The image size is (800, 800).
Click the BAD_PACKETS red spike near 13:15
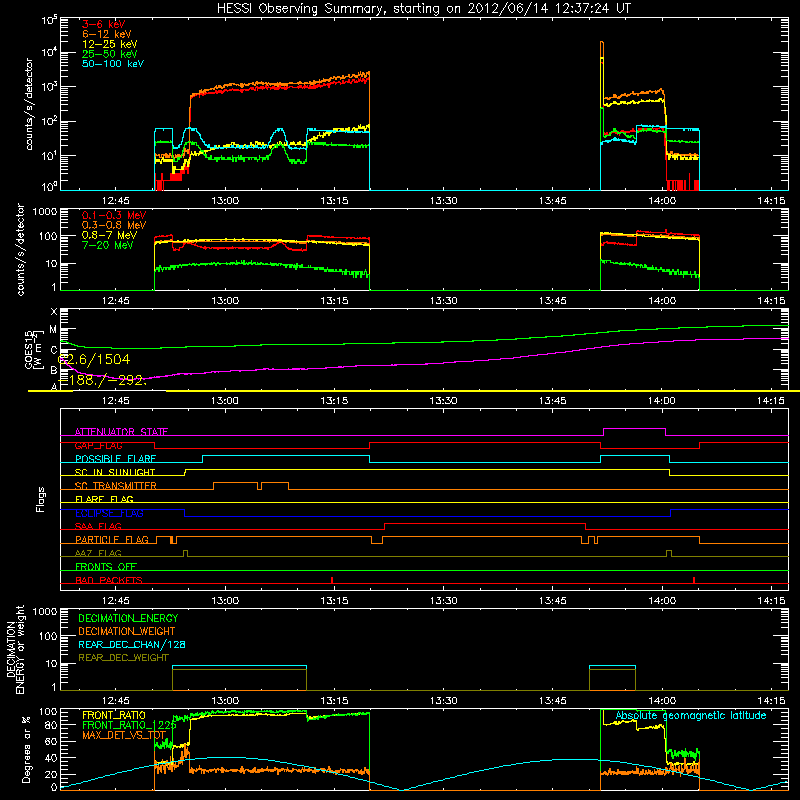coord(332,580)
